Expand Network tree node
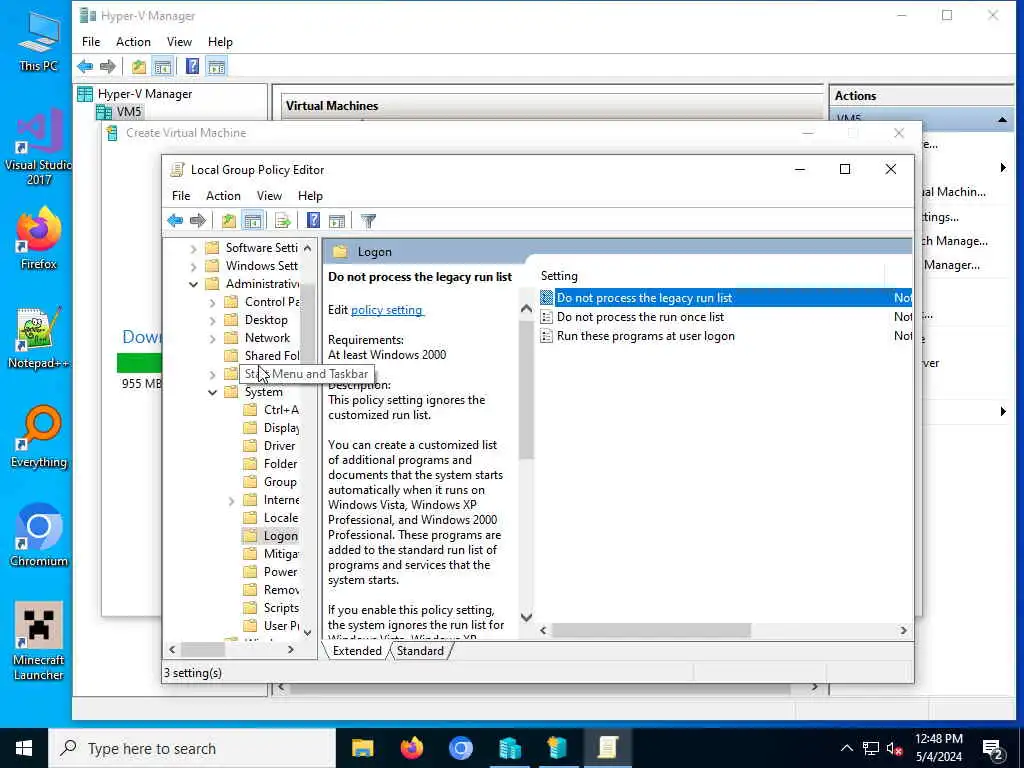This screenshot has width=1024, height=768. pyautogui.click(x=212, y=338)
